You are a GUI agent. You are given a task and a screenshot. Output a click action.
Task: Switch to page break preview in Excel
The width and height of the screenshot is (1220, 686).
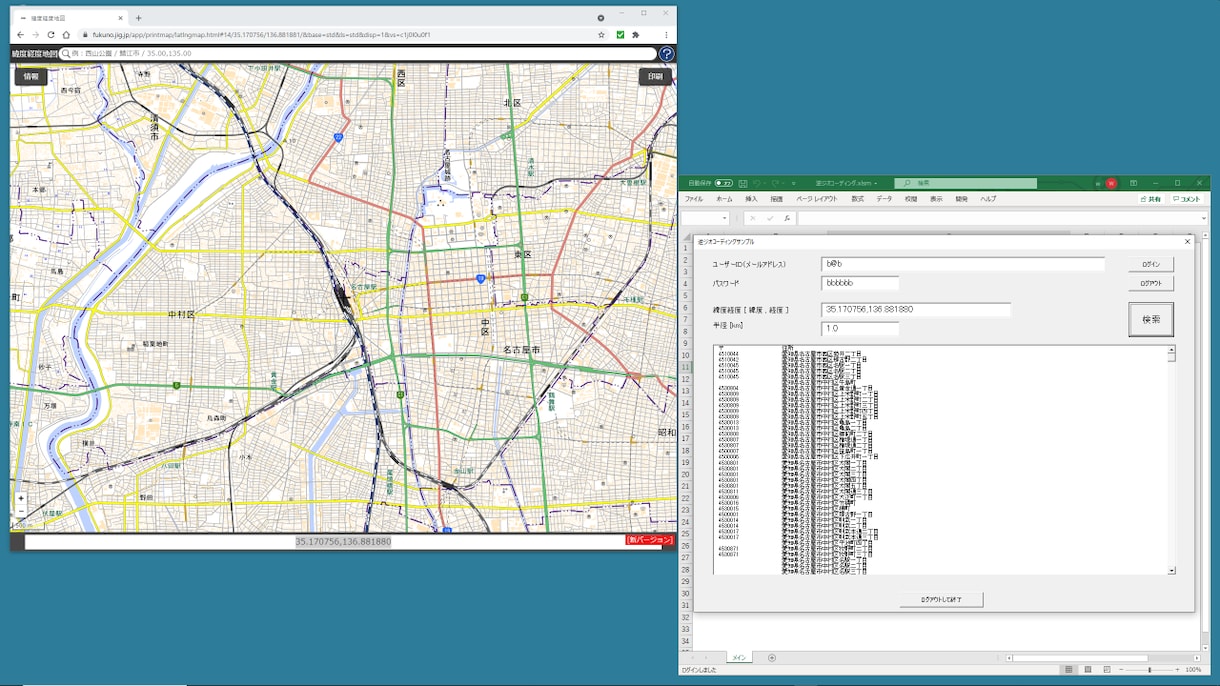1107,670
